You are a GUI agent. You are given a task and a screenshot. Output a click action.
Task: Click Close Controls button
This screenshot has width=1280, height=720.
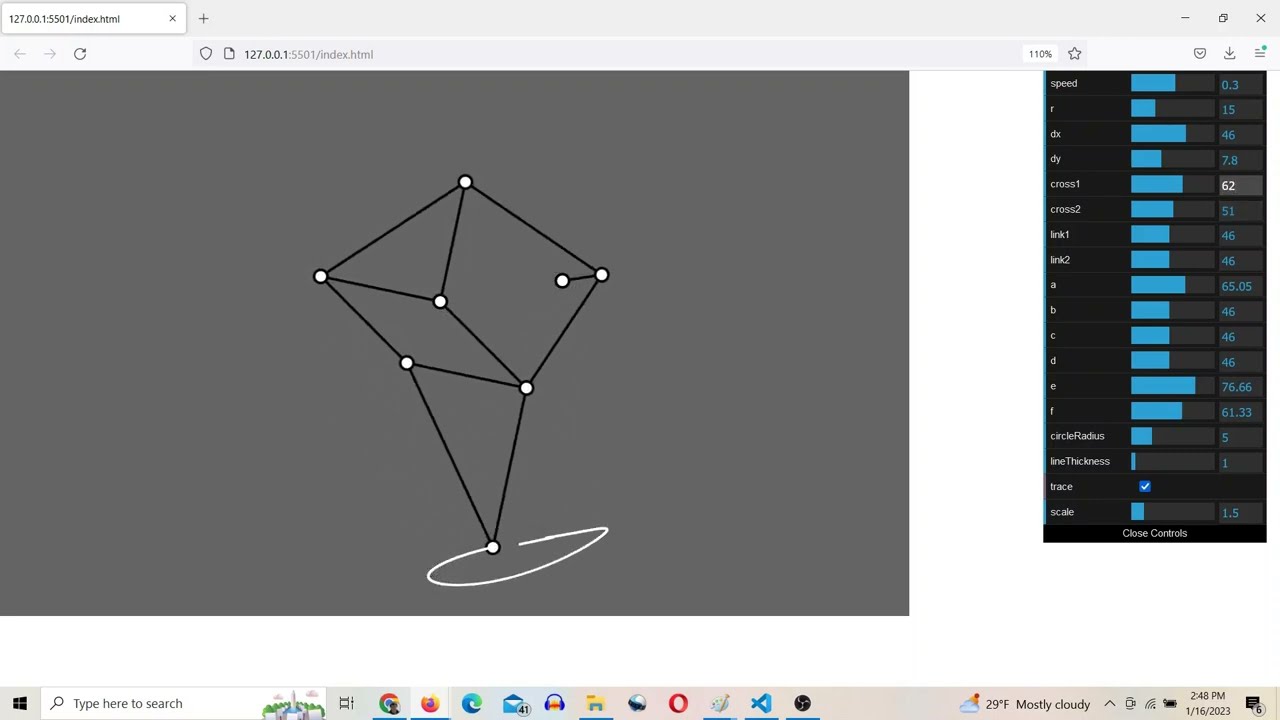[1154, 533]
